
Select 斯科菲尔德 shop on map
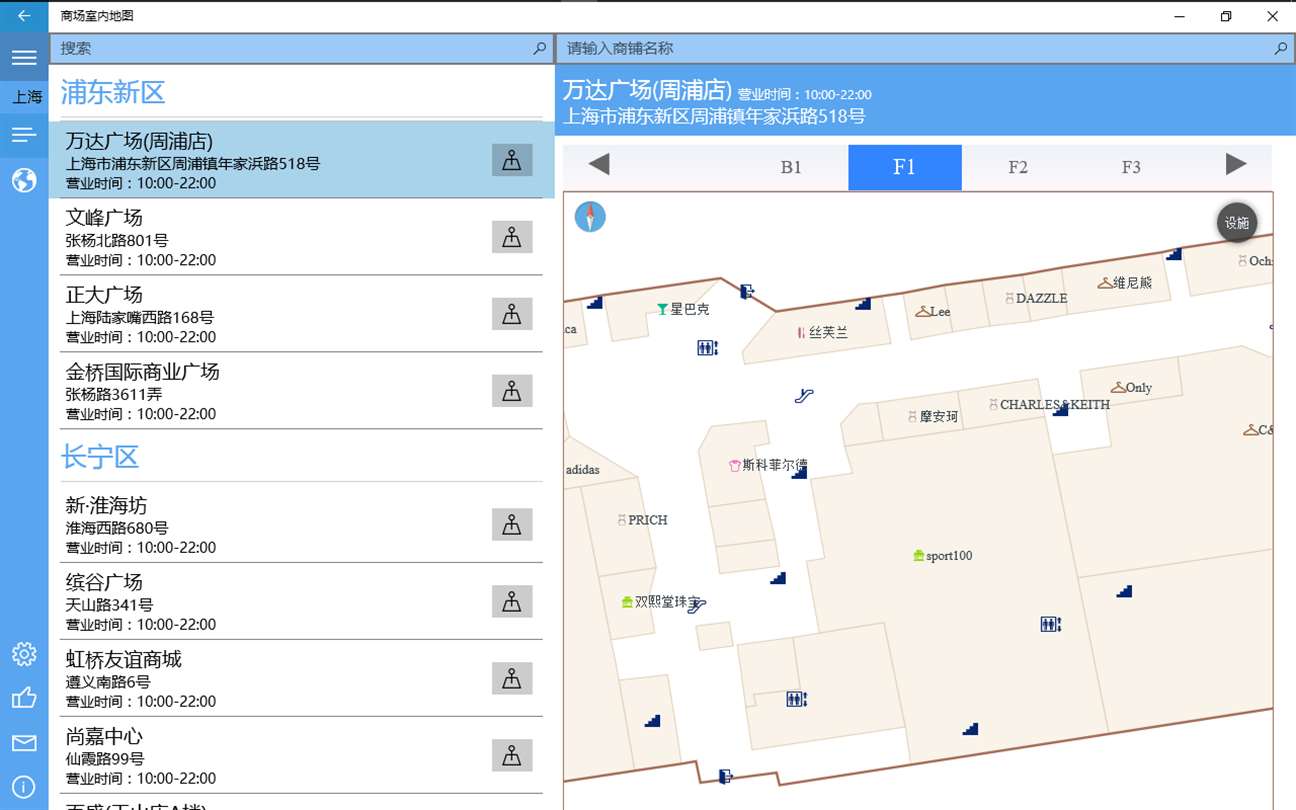coord(768,465)
